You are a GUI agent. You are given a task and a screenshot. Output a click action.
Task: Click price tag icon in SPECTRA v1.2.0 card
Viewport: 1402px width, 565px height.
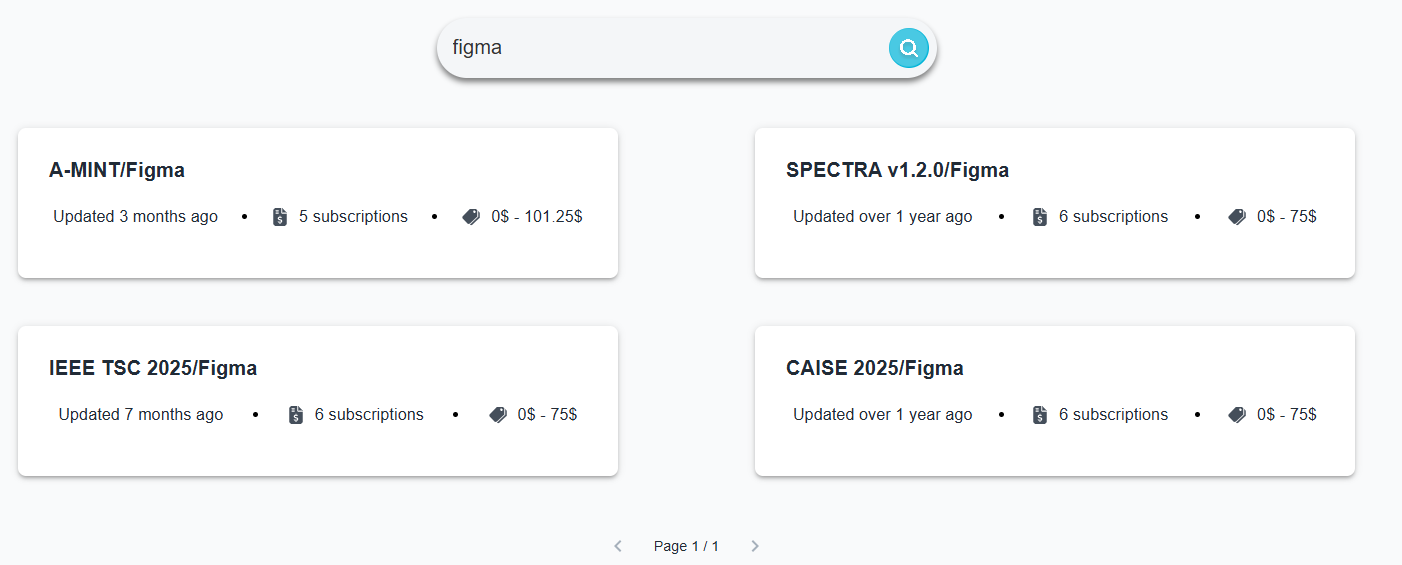tap(1237, 217)
